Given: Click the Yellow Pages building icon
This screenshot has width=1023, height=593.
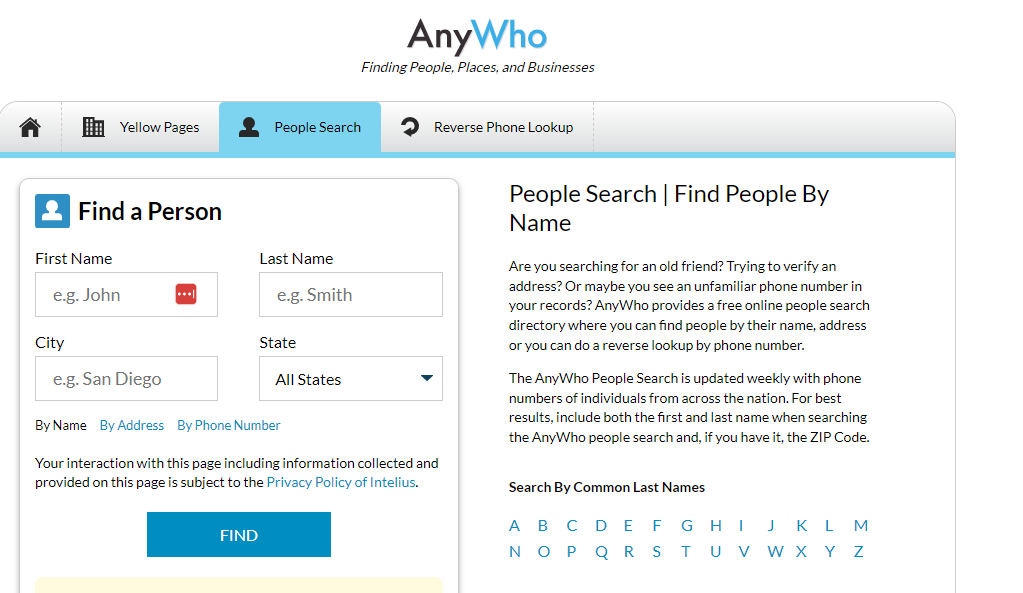Looking at the screenshot, I should coord(93,127).
